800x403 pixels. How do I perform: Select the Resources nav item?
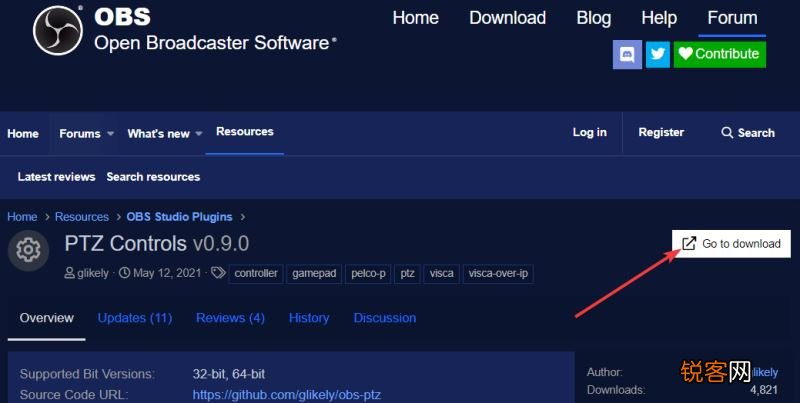tap(245, 132)
